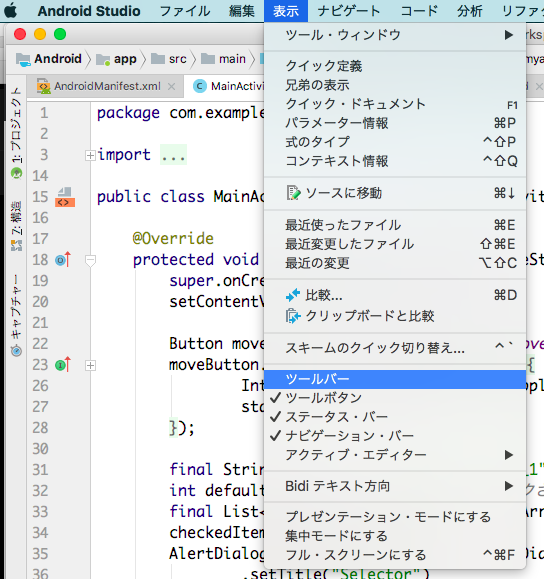This screenshot has height=579, width=544.
Task: Click the @Override annotation text
Action: click(173, 239)
